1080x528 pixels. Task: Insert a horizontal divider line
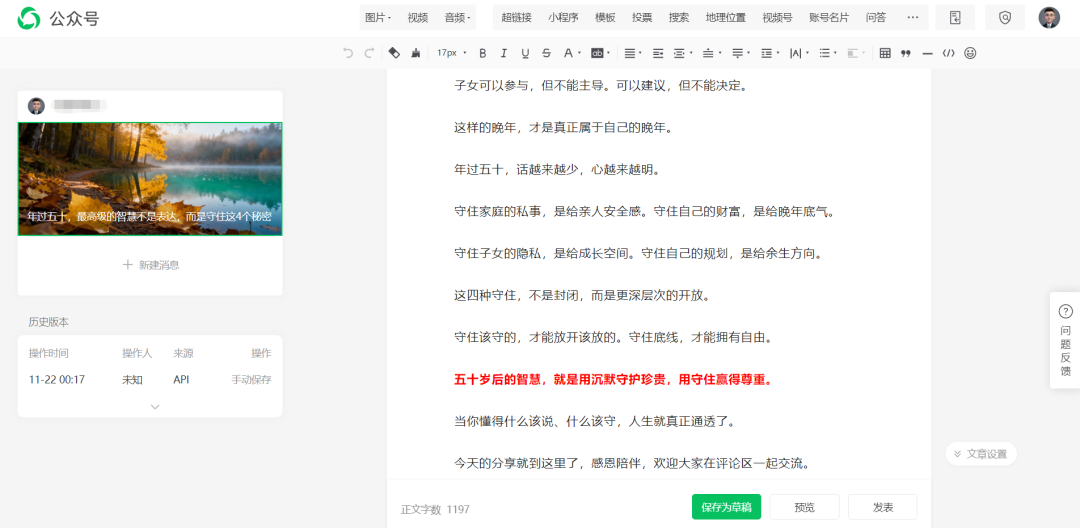click(x=928, y=53)
